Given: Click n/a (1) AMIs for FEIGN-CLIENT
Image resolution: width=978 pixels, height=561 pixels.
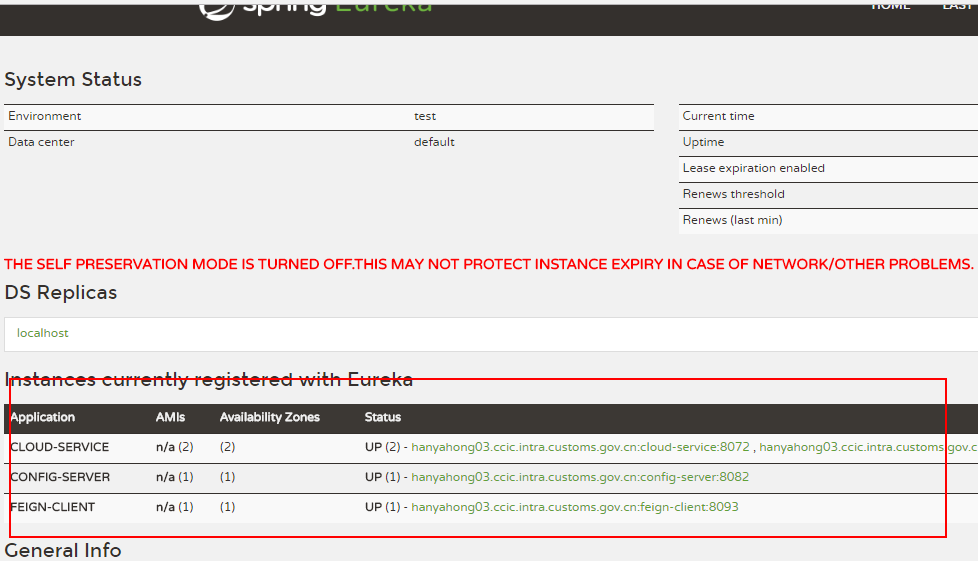Looking at the screenshot, I should click(175, 507).
